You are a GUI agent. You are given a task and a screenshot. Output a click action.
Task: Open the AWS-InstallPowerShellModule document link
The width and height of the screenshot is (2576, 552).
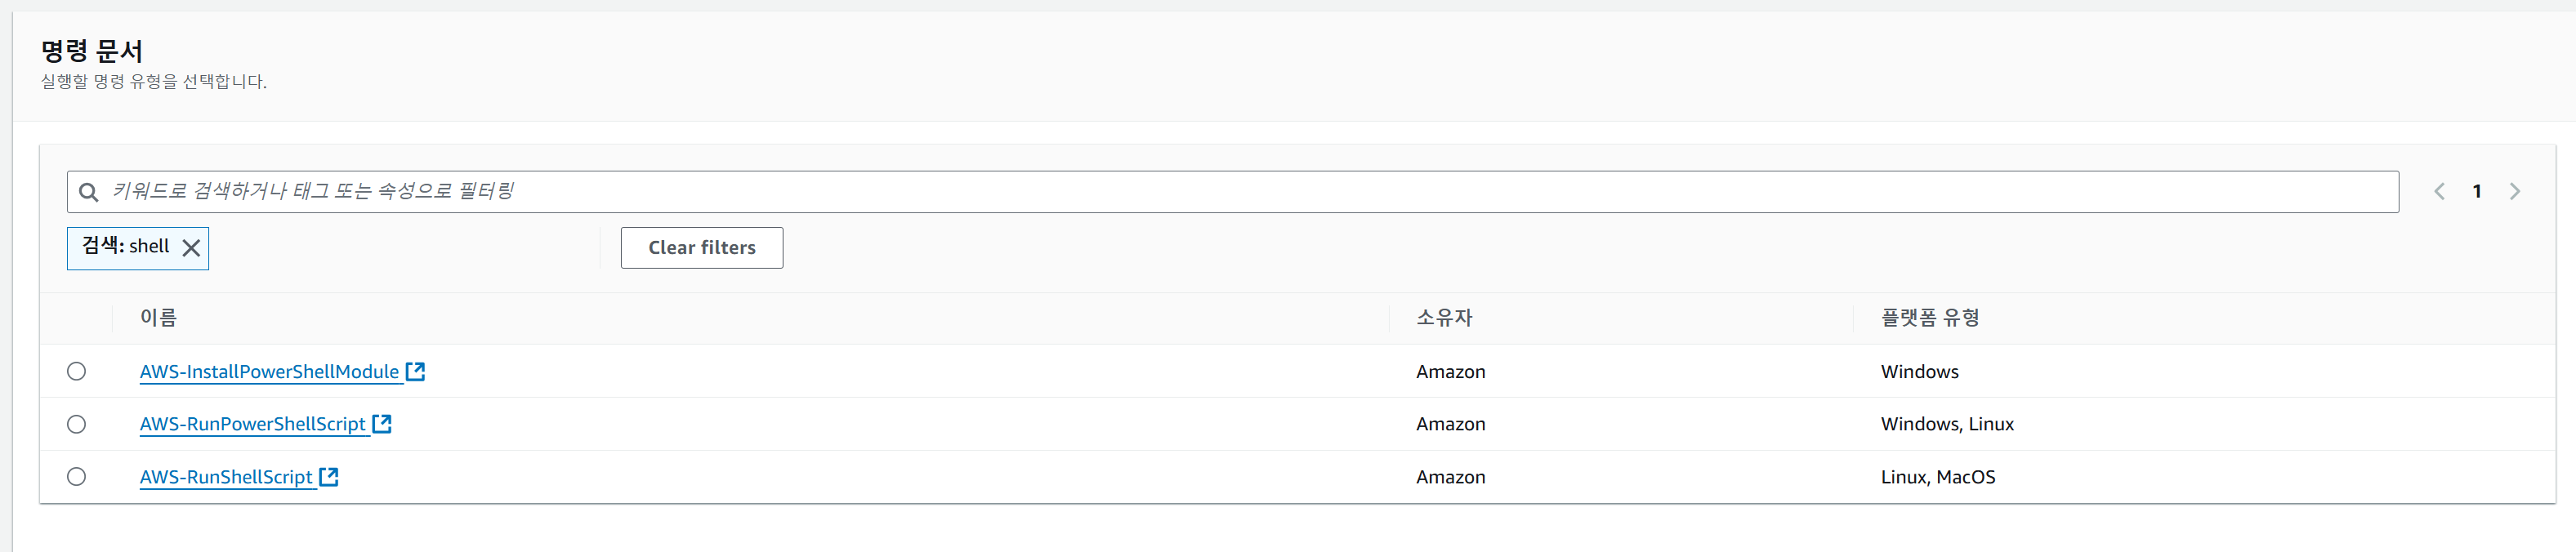269,372
